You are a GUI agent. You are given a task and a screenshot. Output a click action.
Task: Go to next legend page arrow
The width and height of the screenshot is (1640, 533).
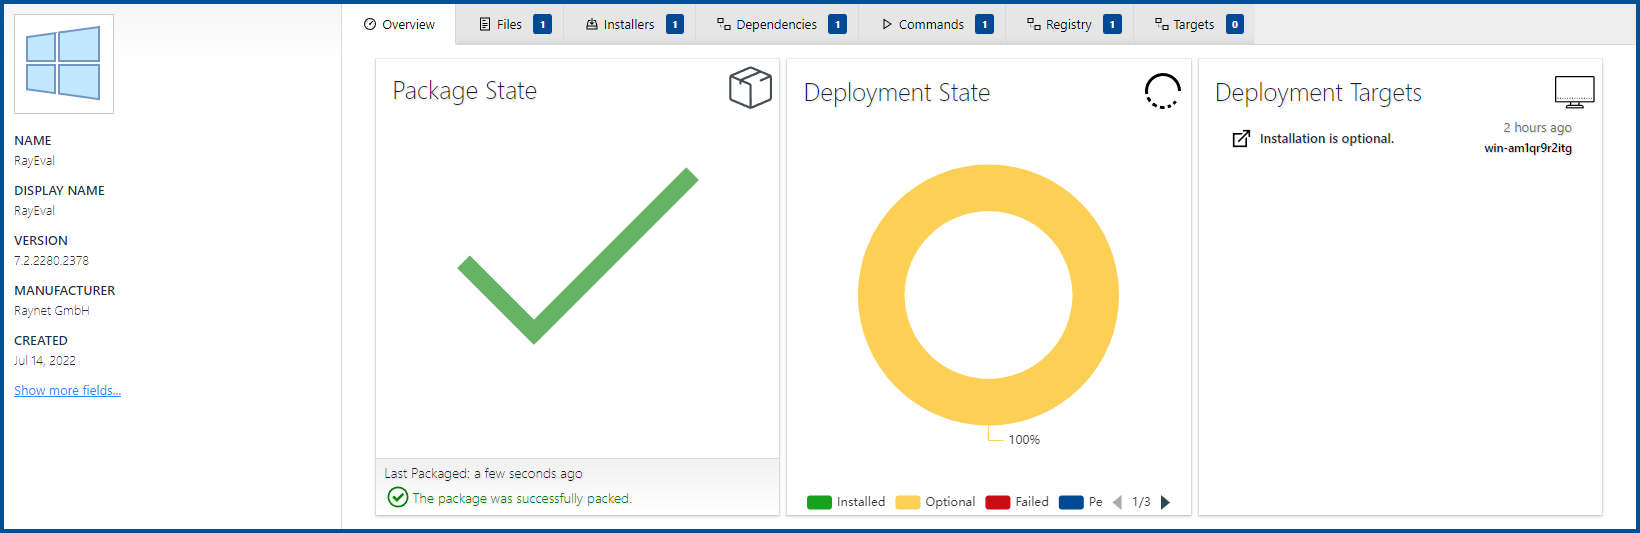pos(1165,502)
